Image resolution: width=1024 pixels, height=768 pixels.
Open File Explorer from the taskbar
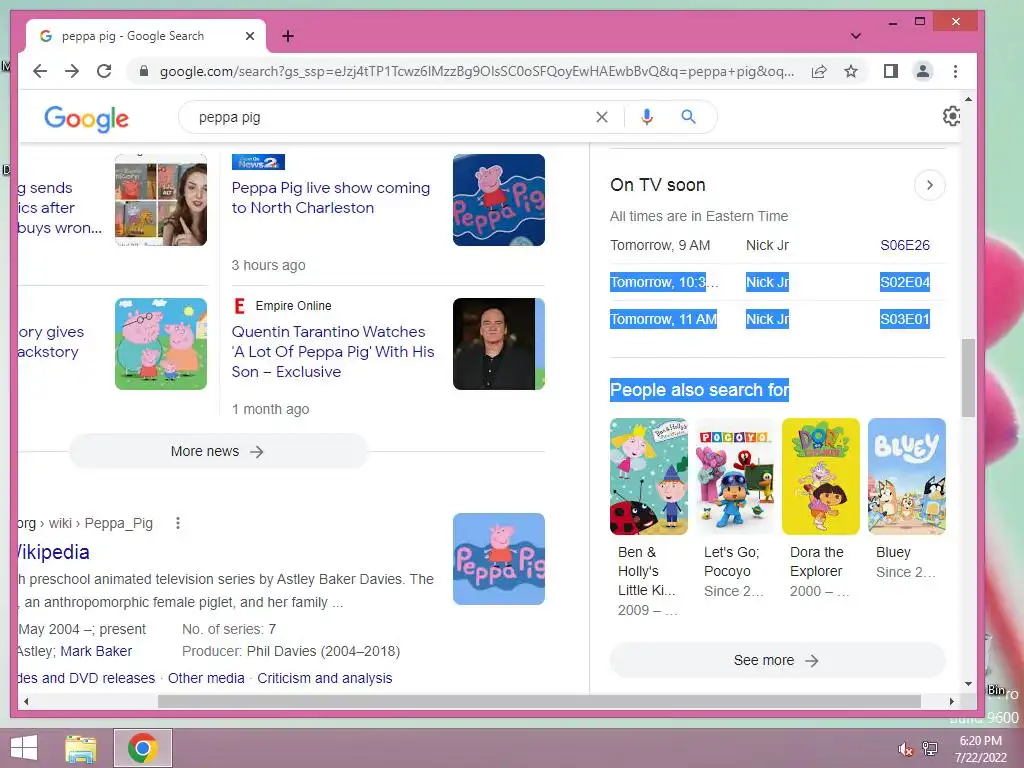81,748
